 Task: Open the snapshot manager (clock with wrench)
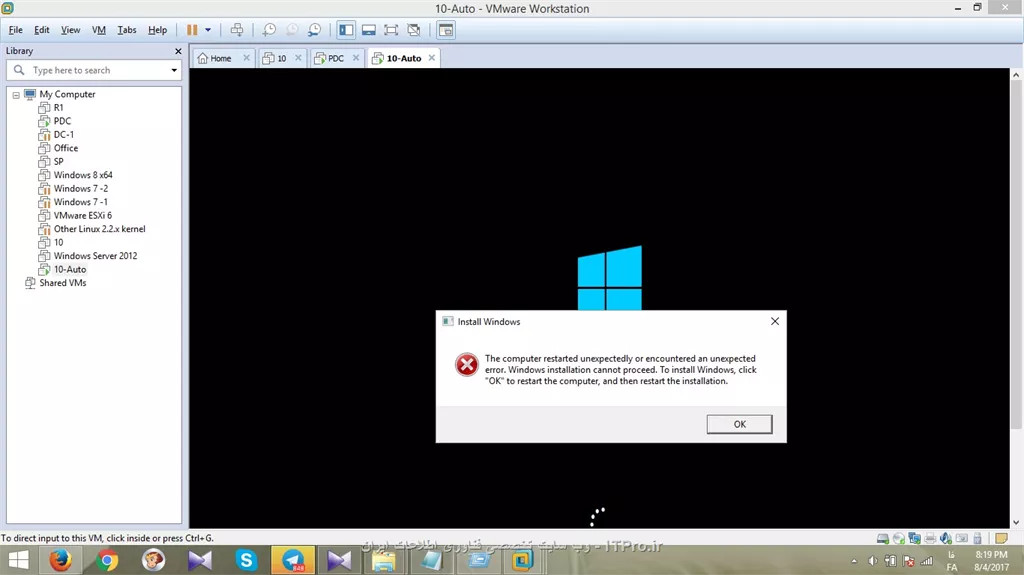click(x=315, y=30)
